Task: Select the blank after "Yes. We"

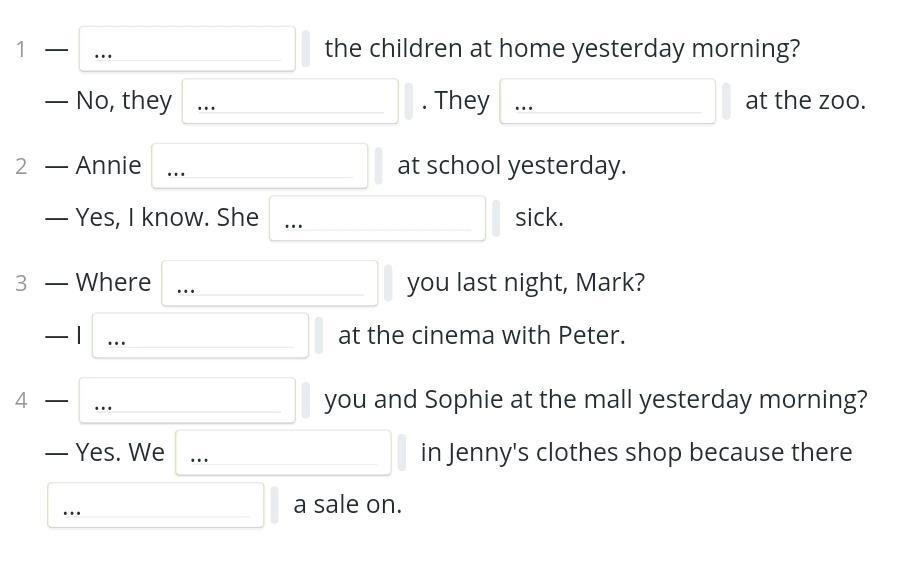Action: pos(283,453)
